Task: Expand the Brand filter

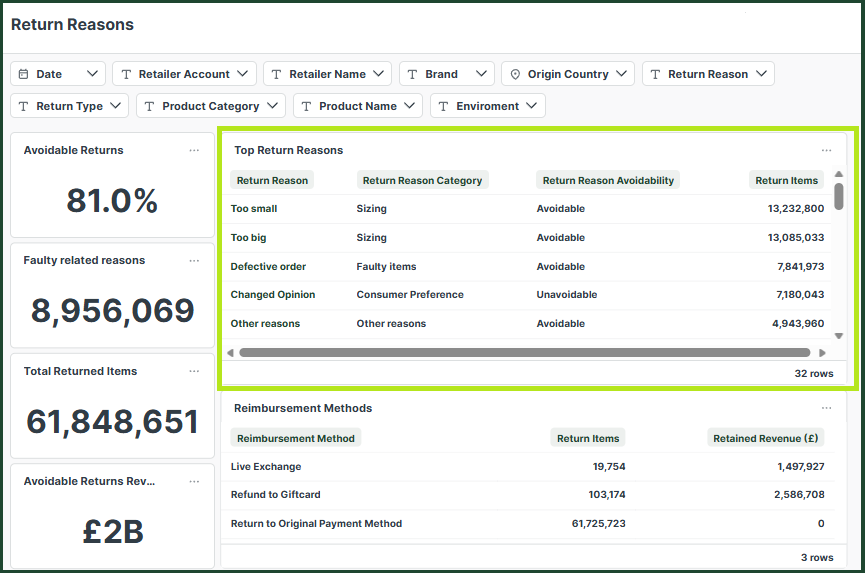Action: (447, 74)
